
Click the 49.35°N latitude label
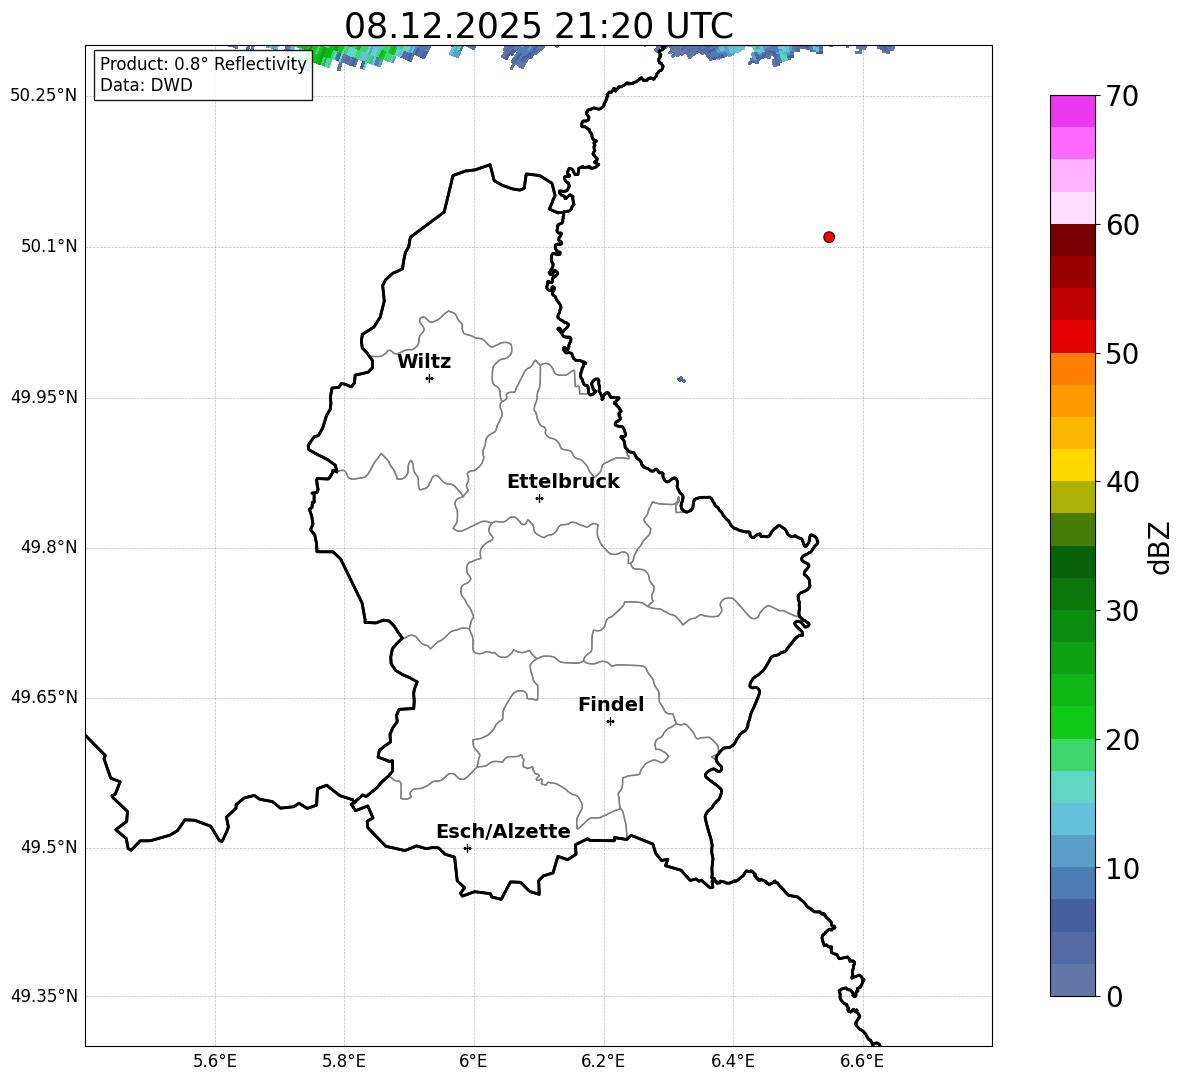(44, 996)
